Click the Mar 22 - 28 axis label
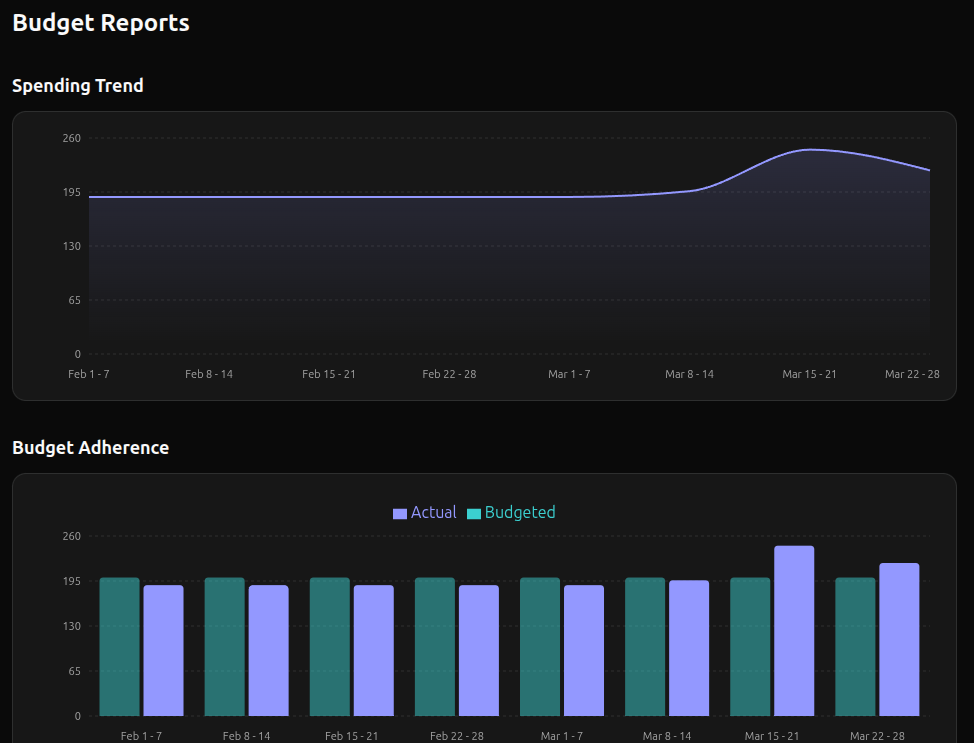Viewport: 974px width, 743px height. (x=912, y=374)
